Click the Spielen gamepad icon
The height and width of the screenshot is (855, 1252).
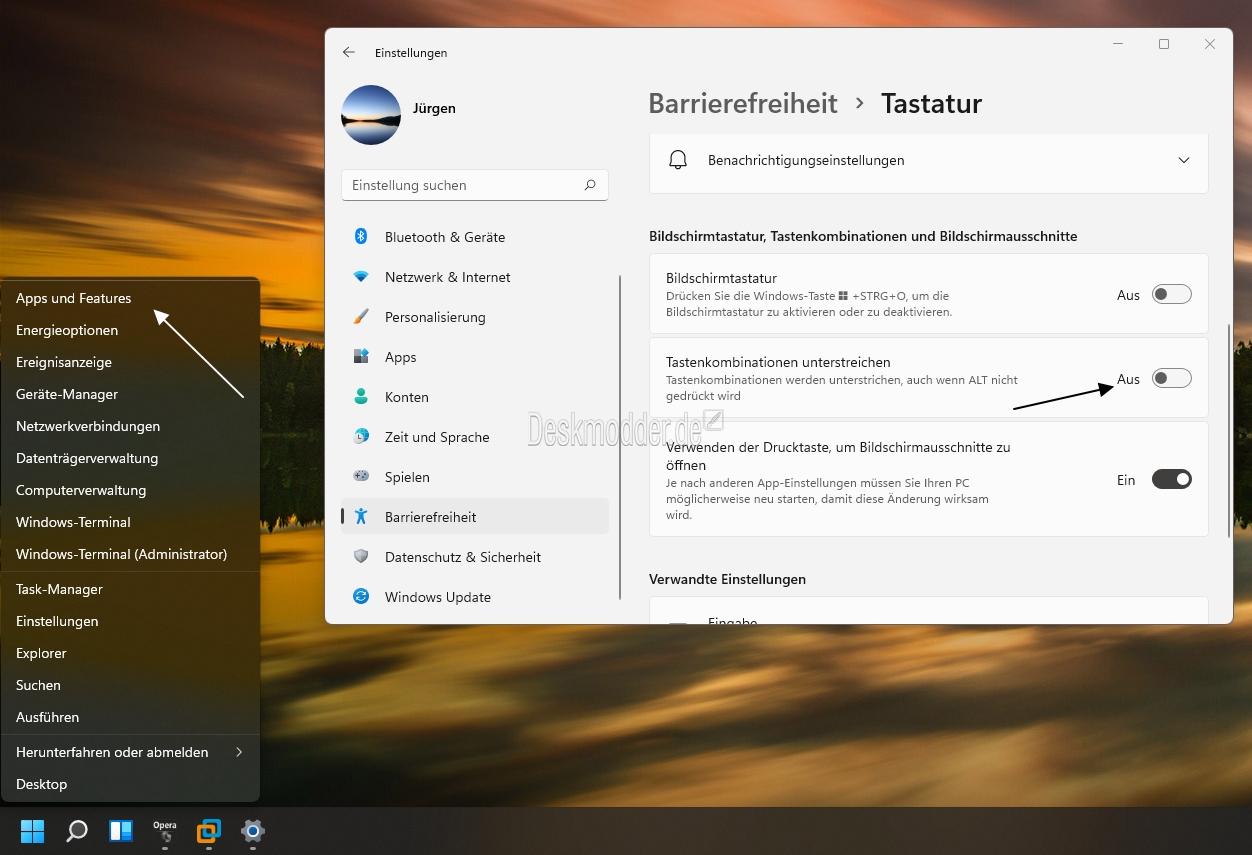(x=361, y=477)
